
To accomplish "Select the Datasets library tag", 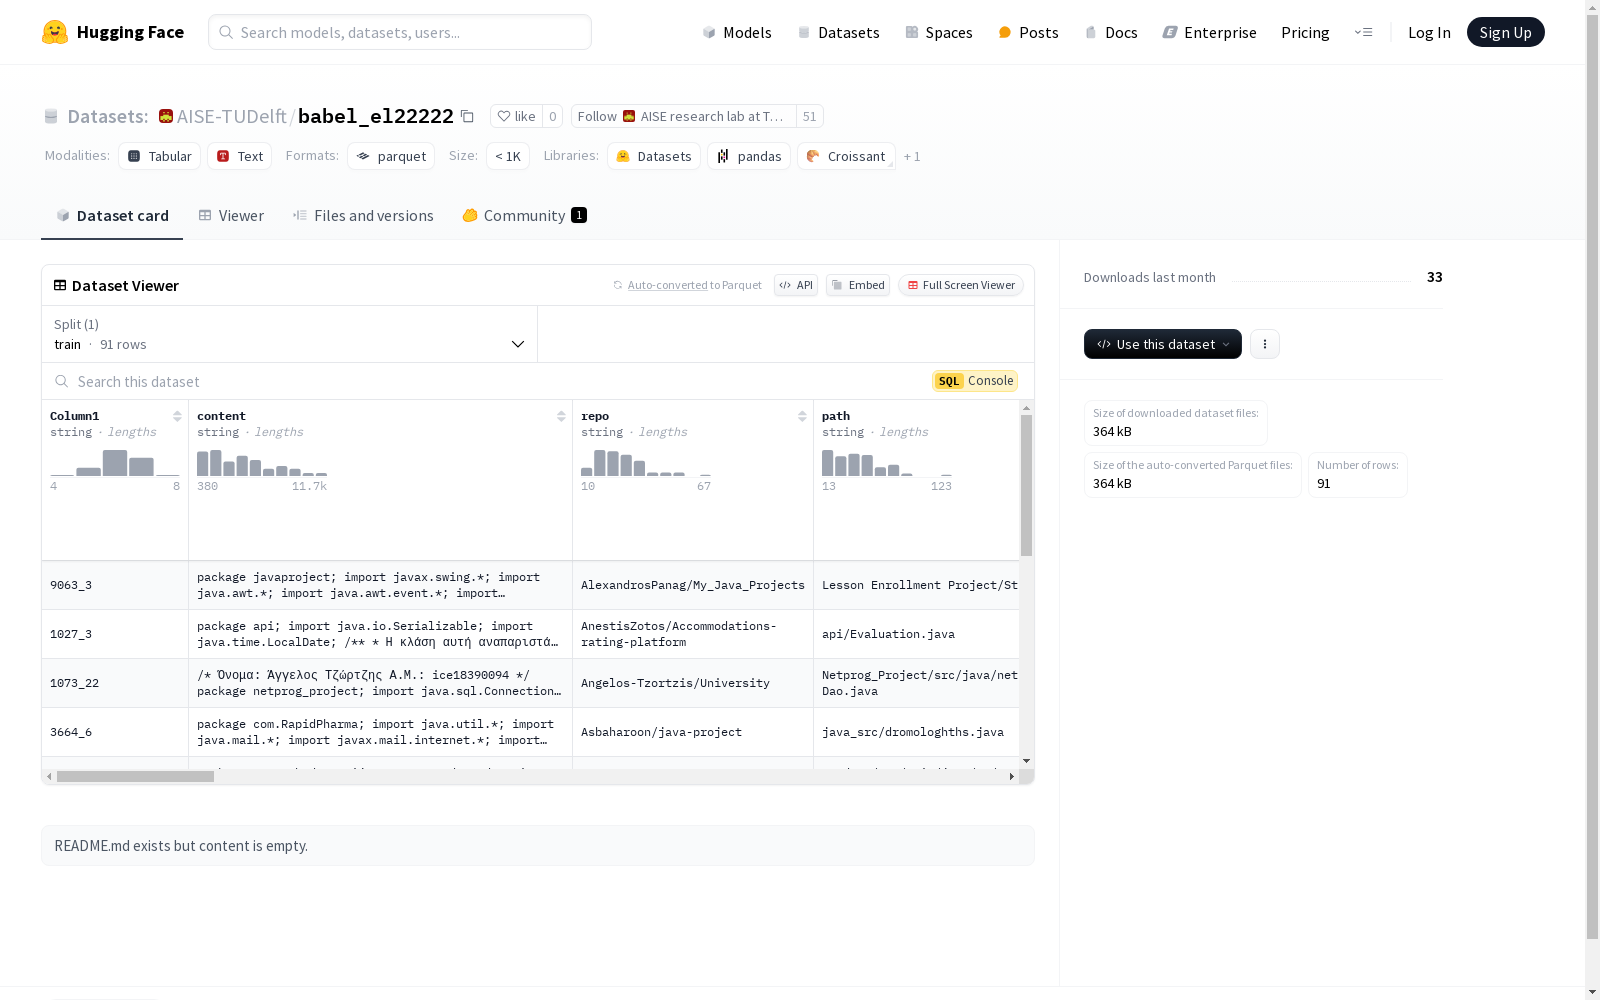I will [654, 156].
